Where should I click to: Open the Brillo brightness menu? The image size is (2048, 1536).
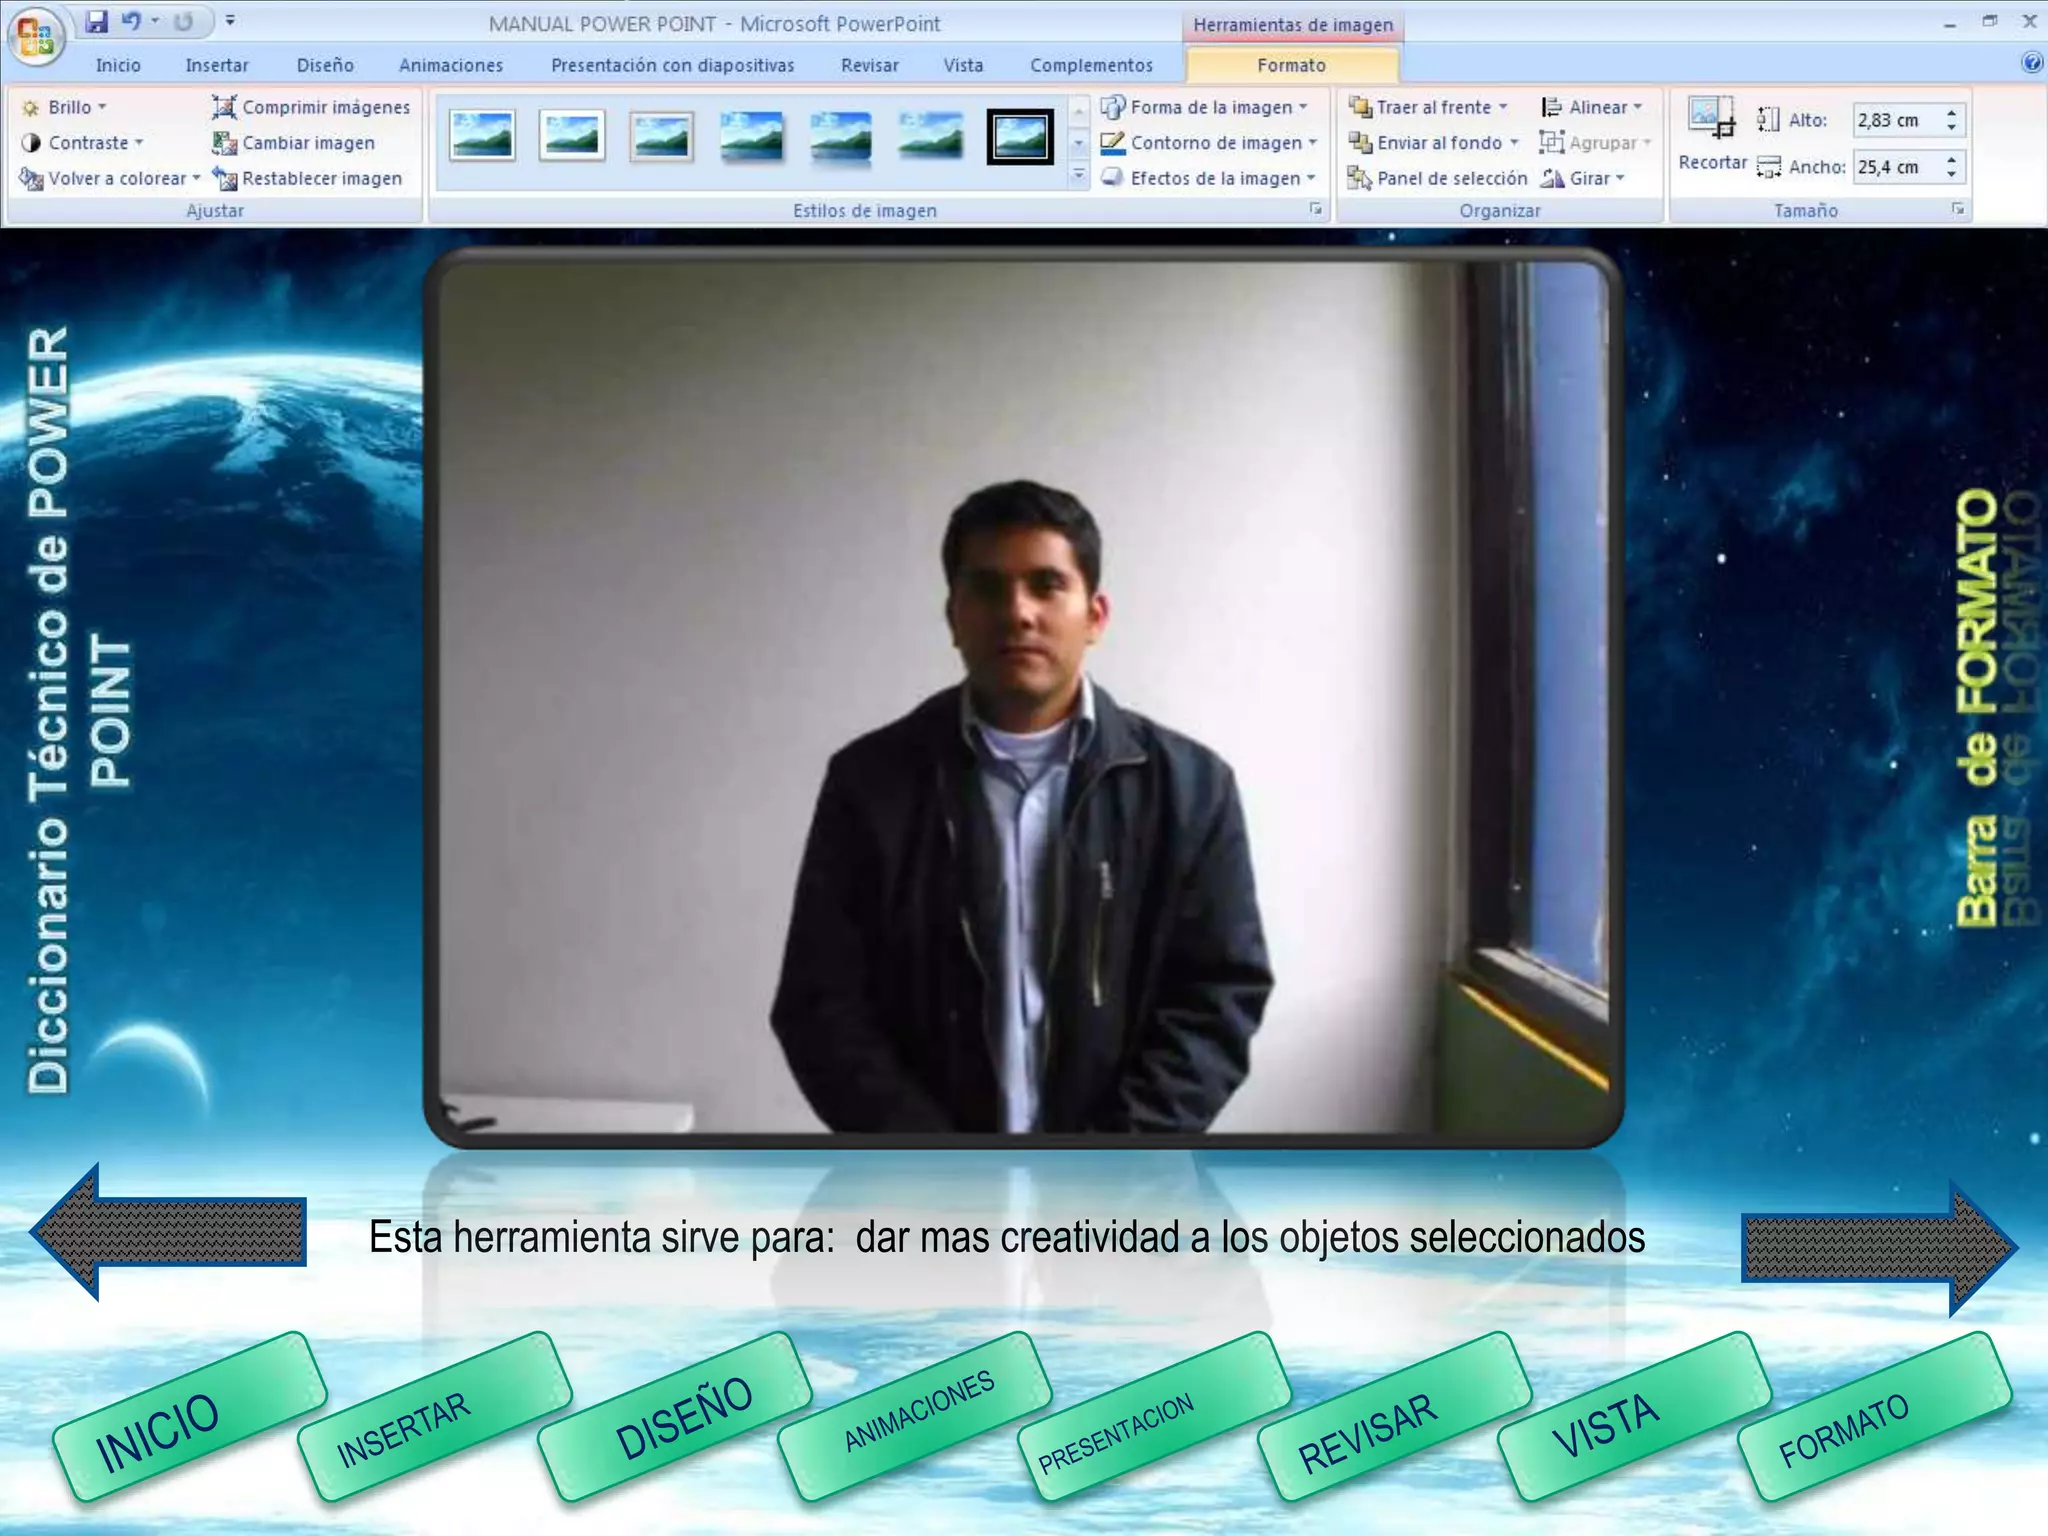tap(64, 107)
